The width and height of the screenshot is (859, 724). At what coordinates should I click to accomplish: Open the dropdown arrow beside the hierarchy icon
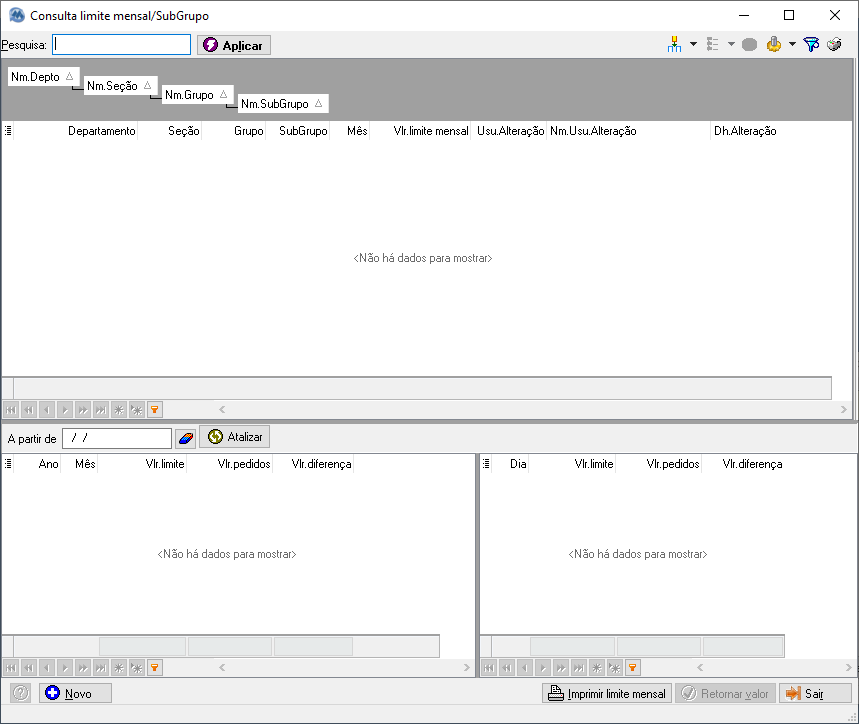[x=693, y=44]
